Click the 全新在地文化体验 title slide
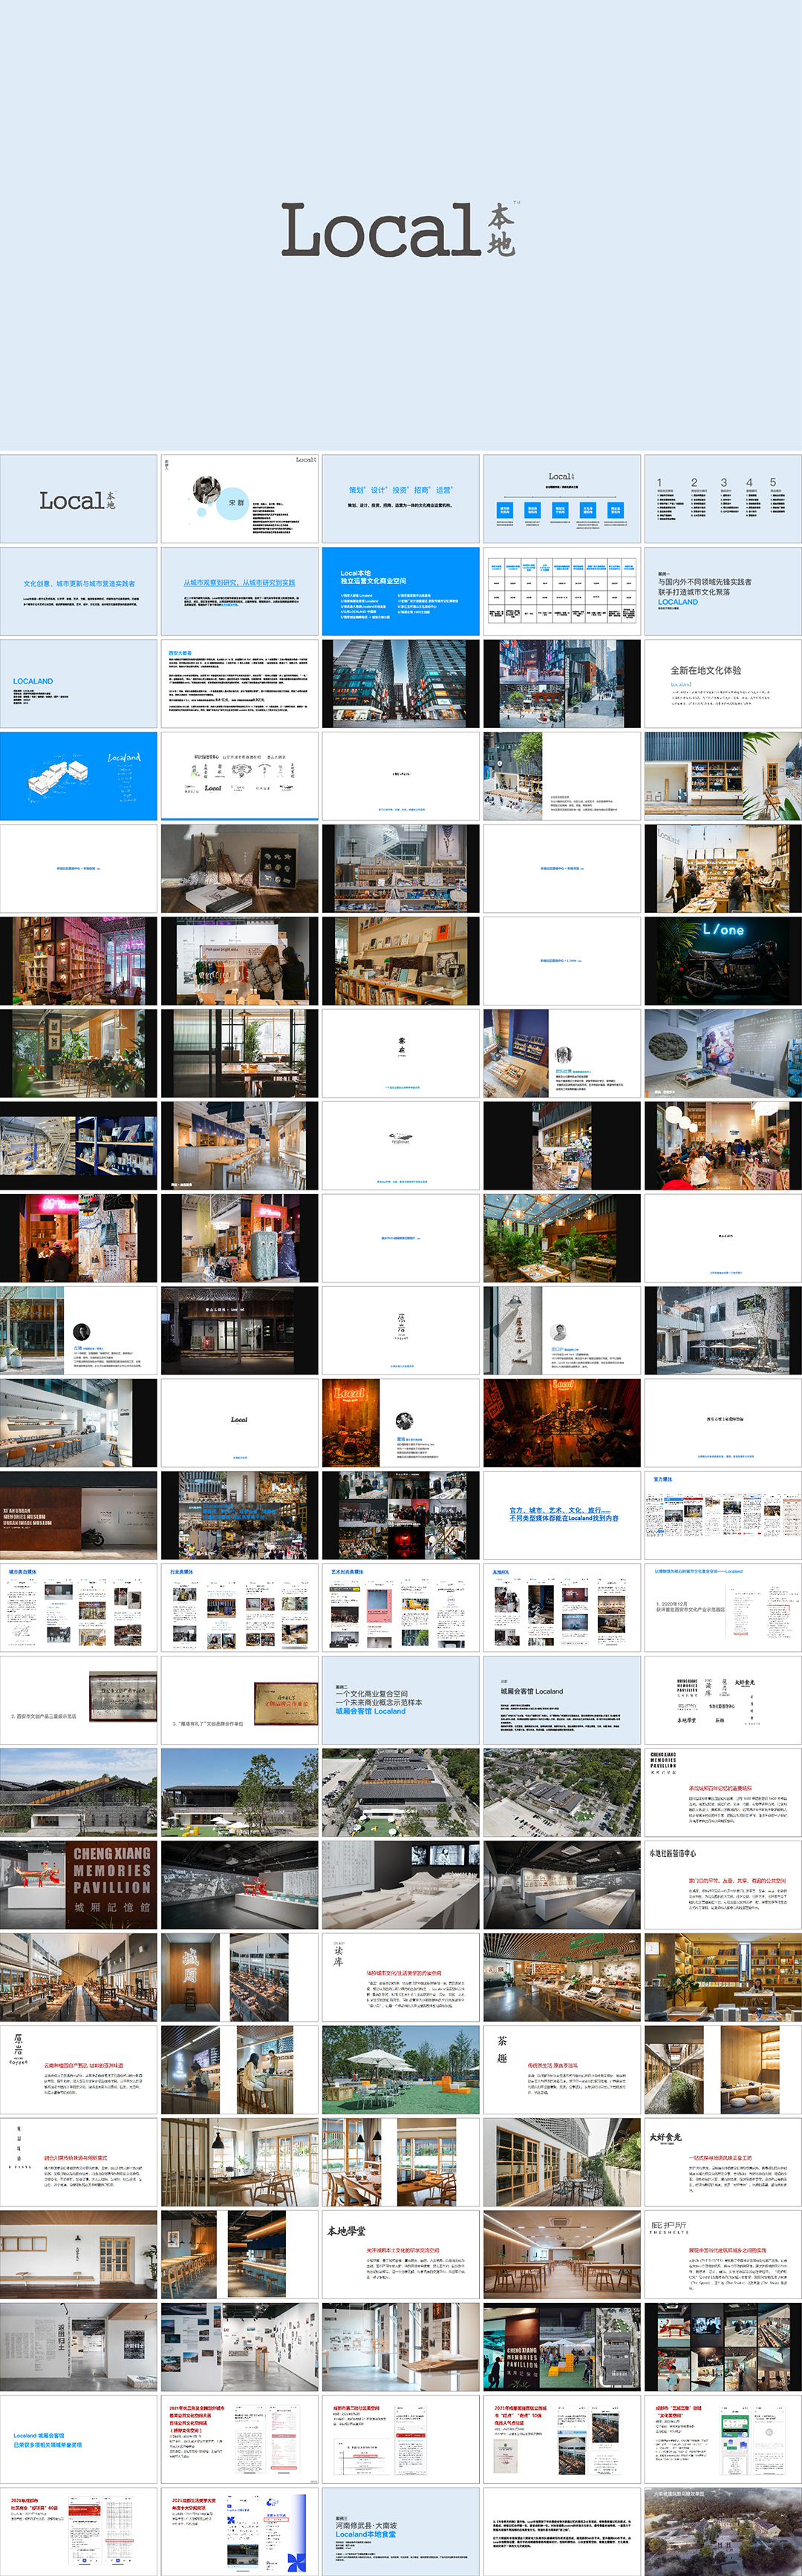 722,683
